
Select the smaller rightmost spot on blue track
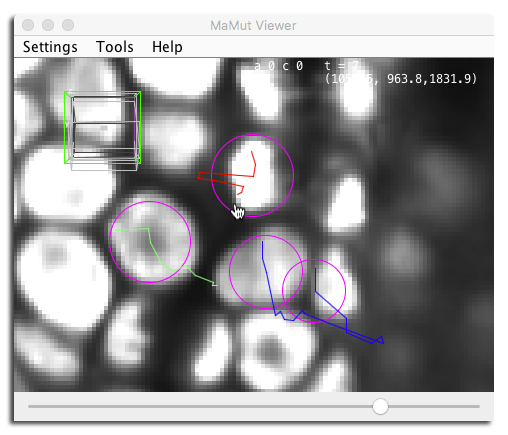point(314,291)
